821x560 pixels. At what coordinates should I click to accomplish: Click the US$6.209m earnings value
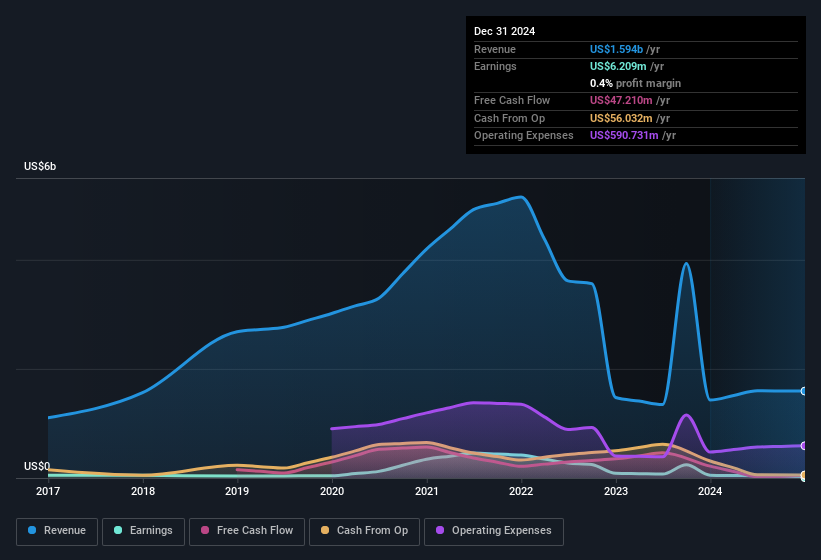(x=618, y=66)
